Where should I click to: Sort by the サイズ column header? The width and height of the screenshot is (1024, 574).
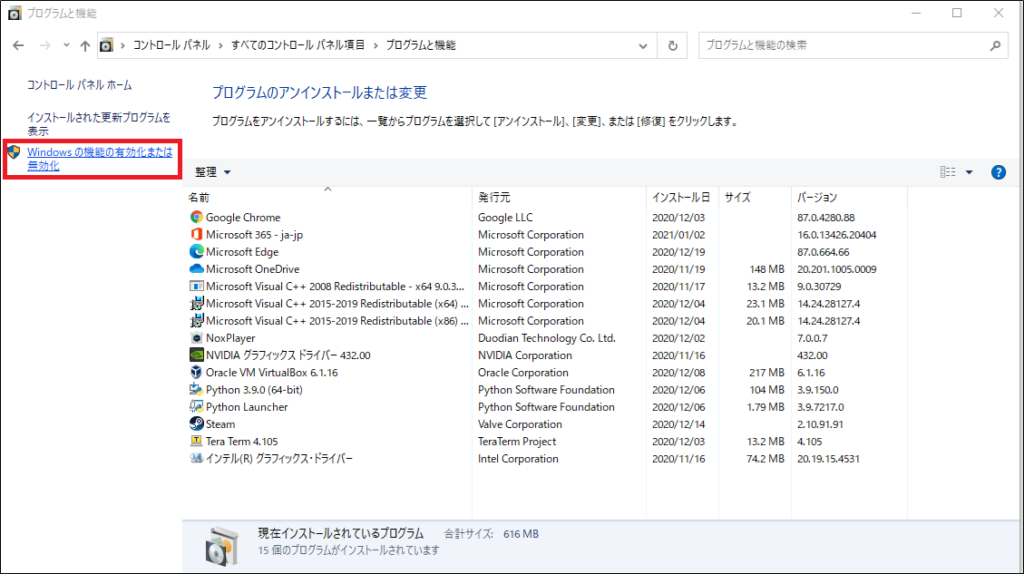737,197
